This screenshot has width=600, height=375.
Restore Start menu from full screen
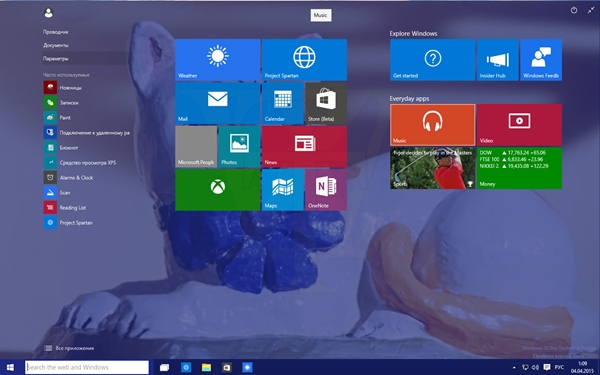591,10
